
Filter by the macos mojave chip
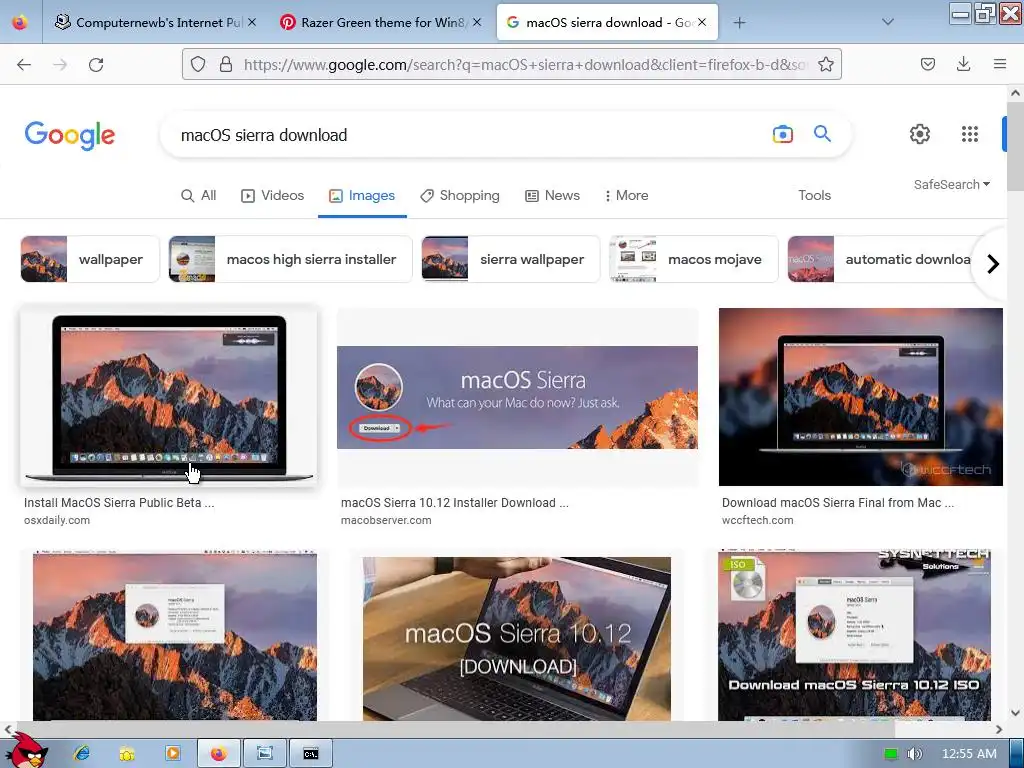point(694,259)
